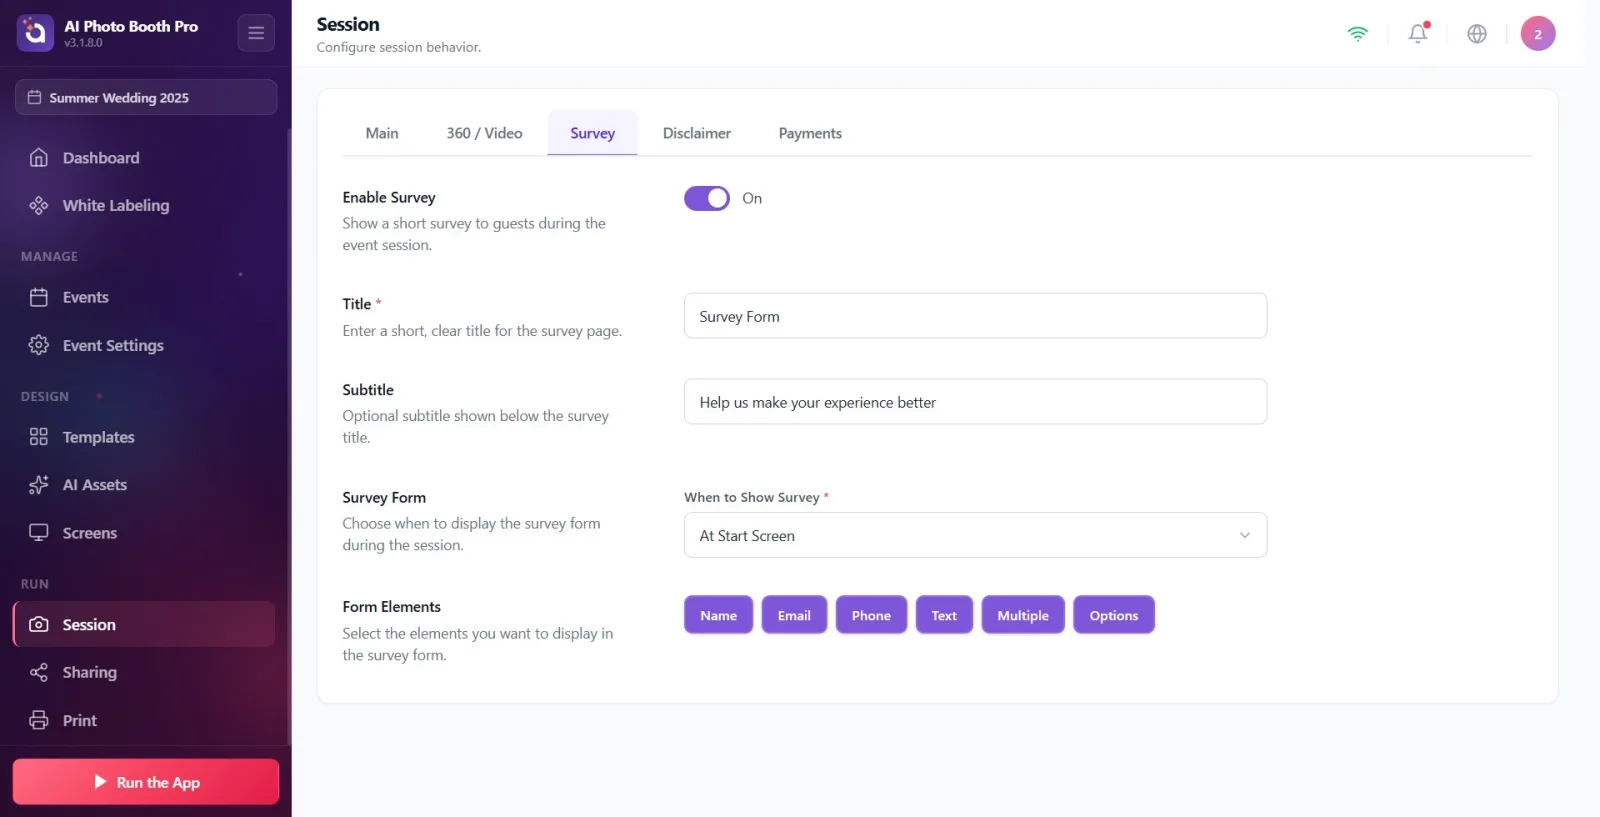Click the survey Title input field
The height and width of the screenshot is (817, 1600).
(x=975, y=316)
